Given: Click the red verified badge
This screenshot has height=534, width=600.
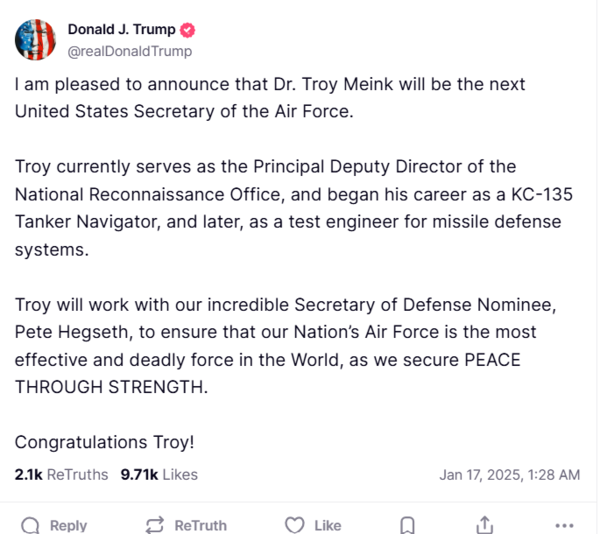Looking at the screenshot, I should tap(187, 30).
